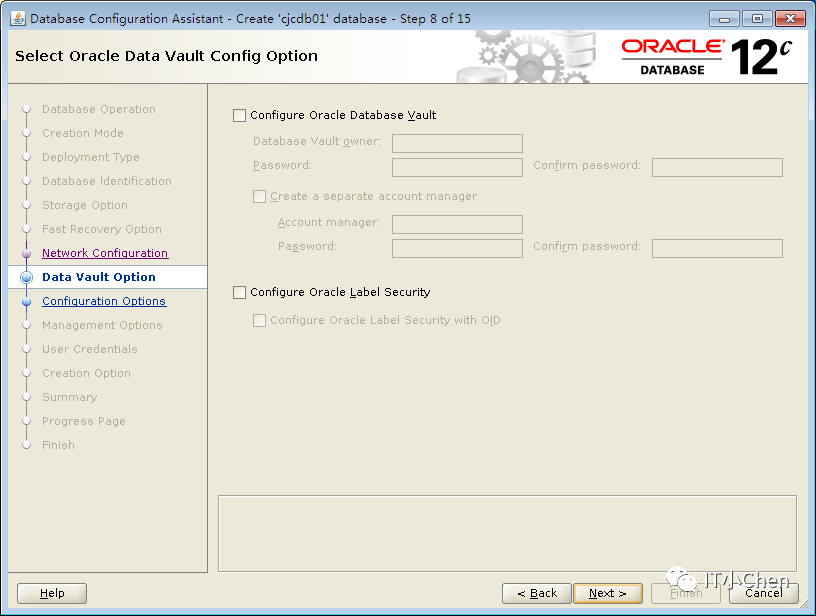Focus the Account manager Password field
The image size is (816, 616).
[x=457, y=248]
